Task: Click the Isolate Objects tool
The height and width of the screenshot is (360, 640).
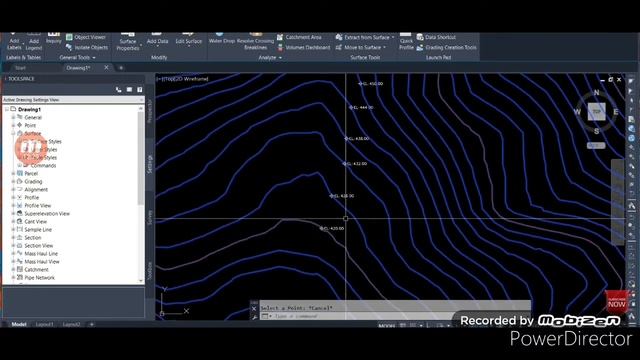Action: tap(87, 47)
